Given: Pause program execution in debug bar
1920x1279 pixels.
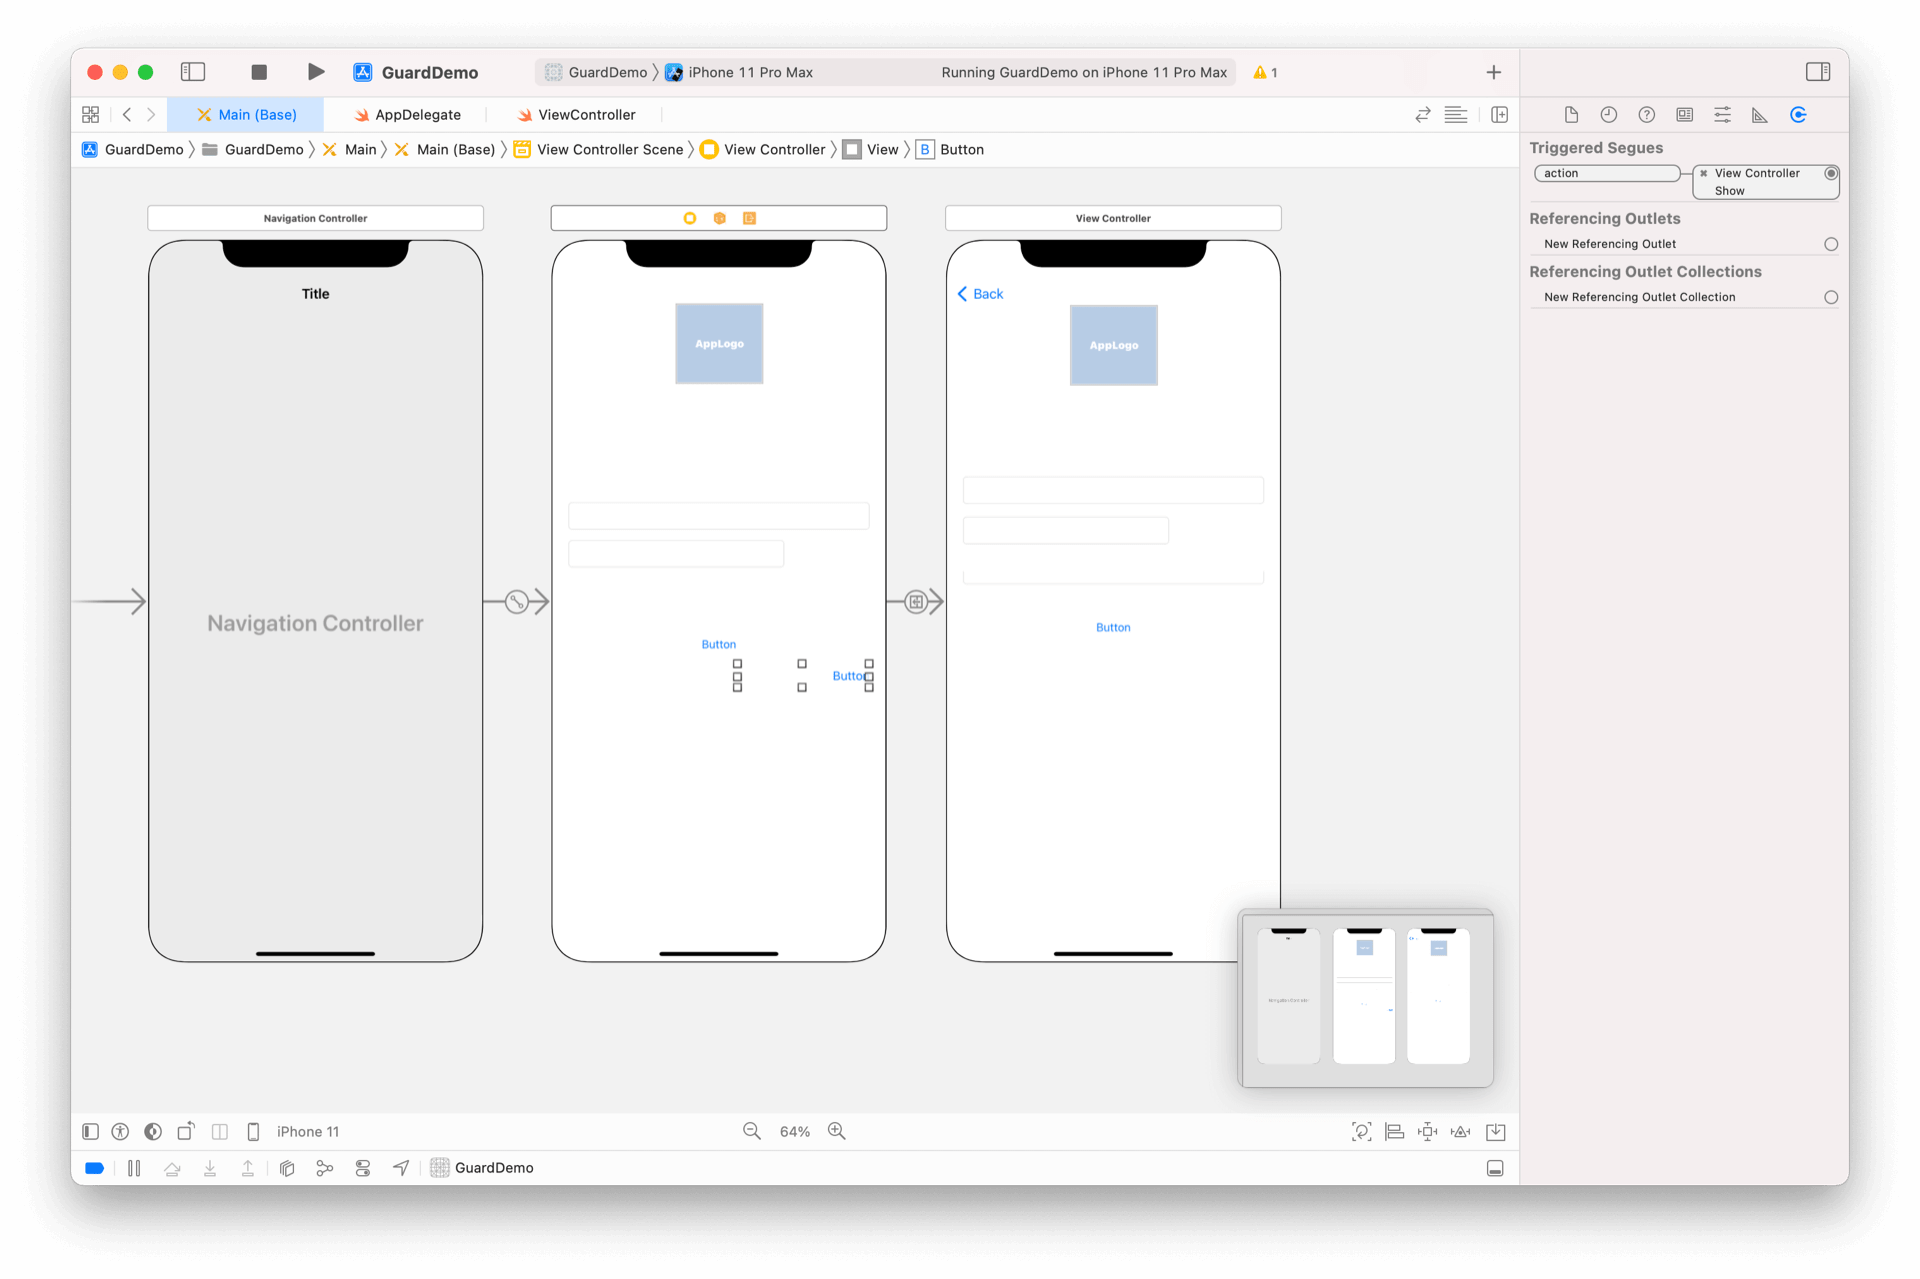Looking at the screenshot, I should (x=134, y=1168).
